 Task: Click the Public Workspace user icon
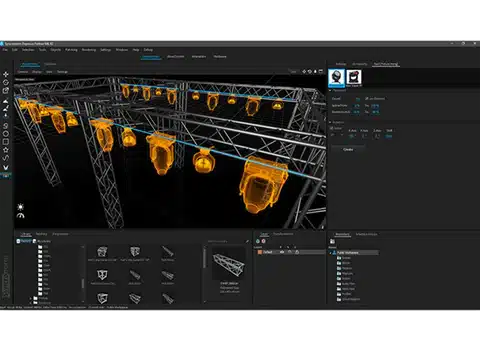tap(334, 253)
